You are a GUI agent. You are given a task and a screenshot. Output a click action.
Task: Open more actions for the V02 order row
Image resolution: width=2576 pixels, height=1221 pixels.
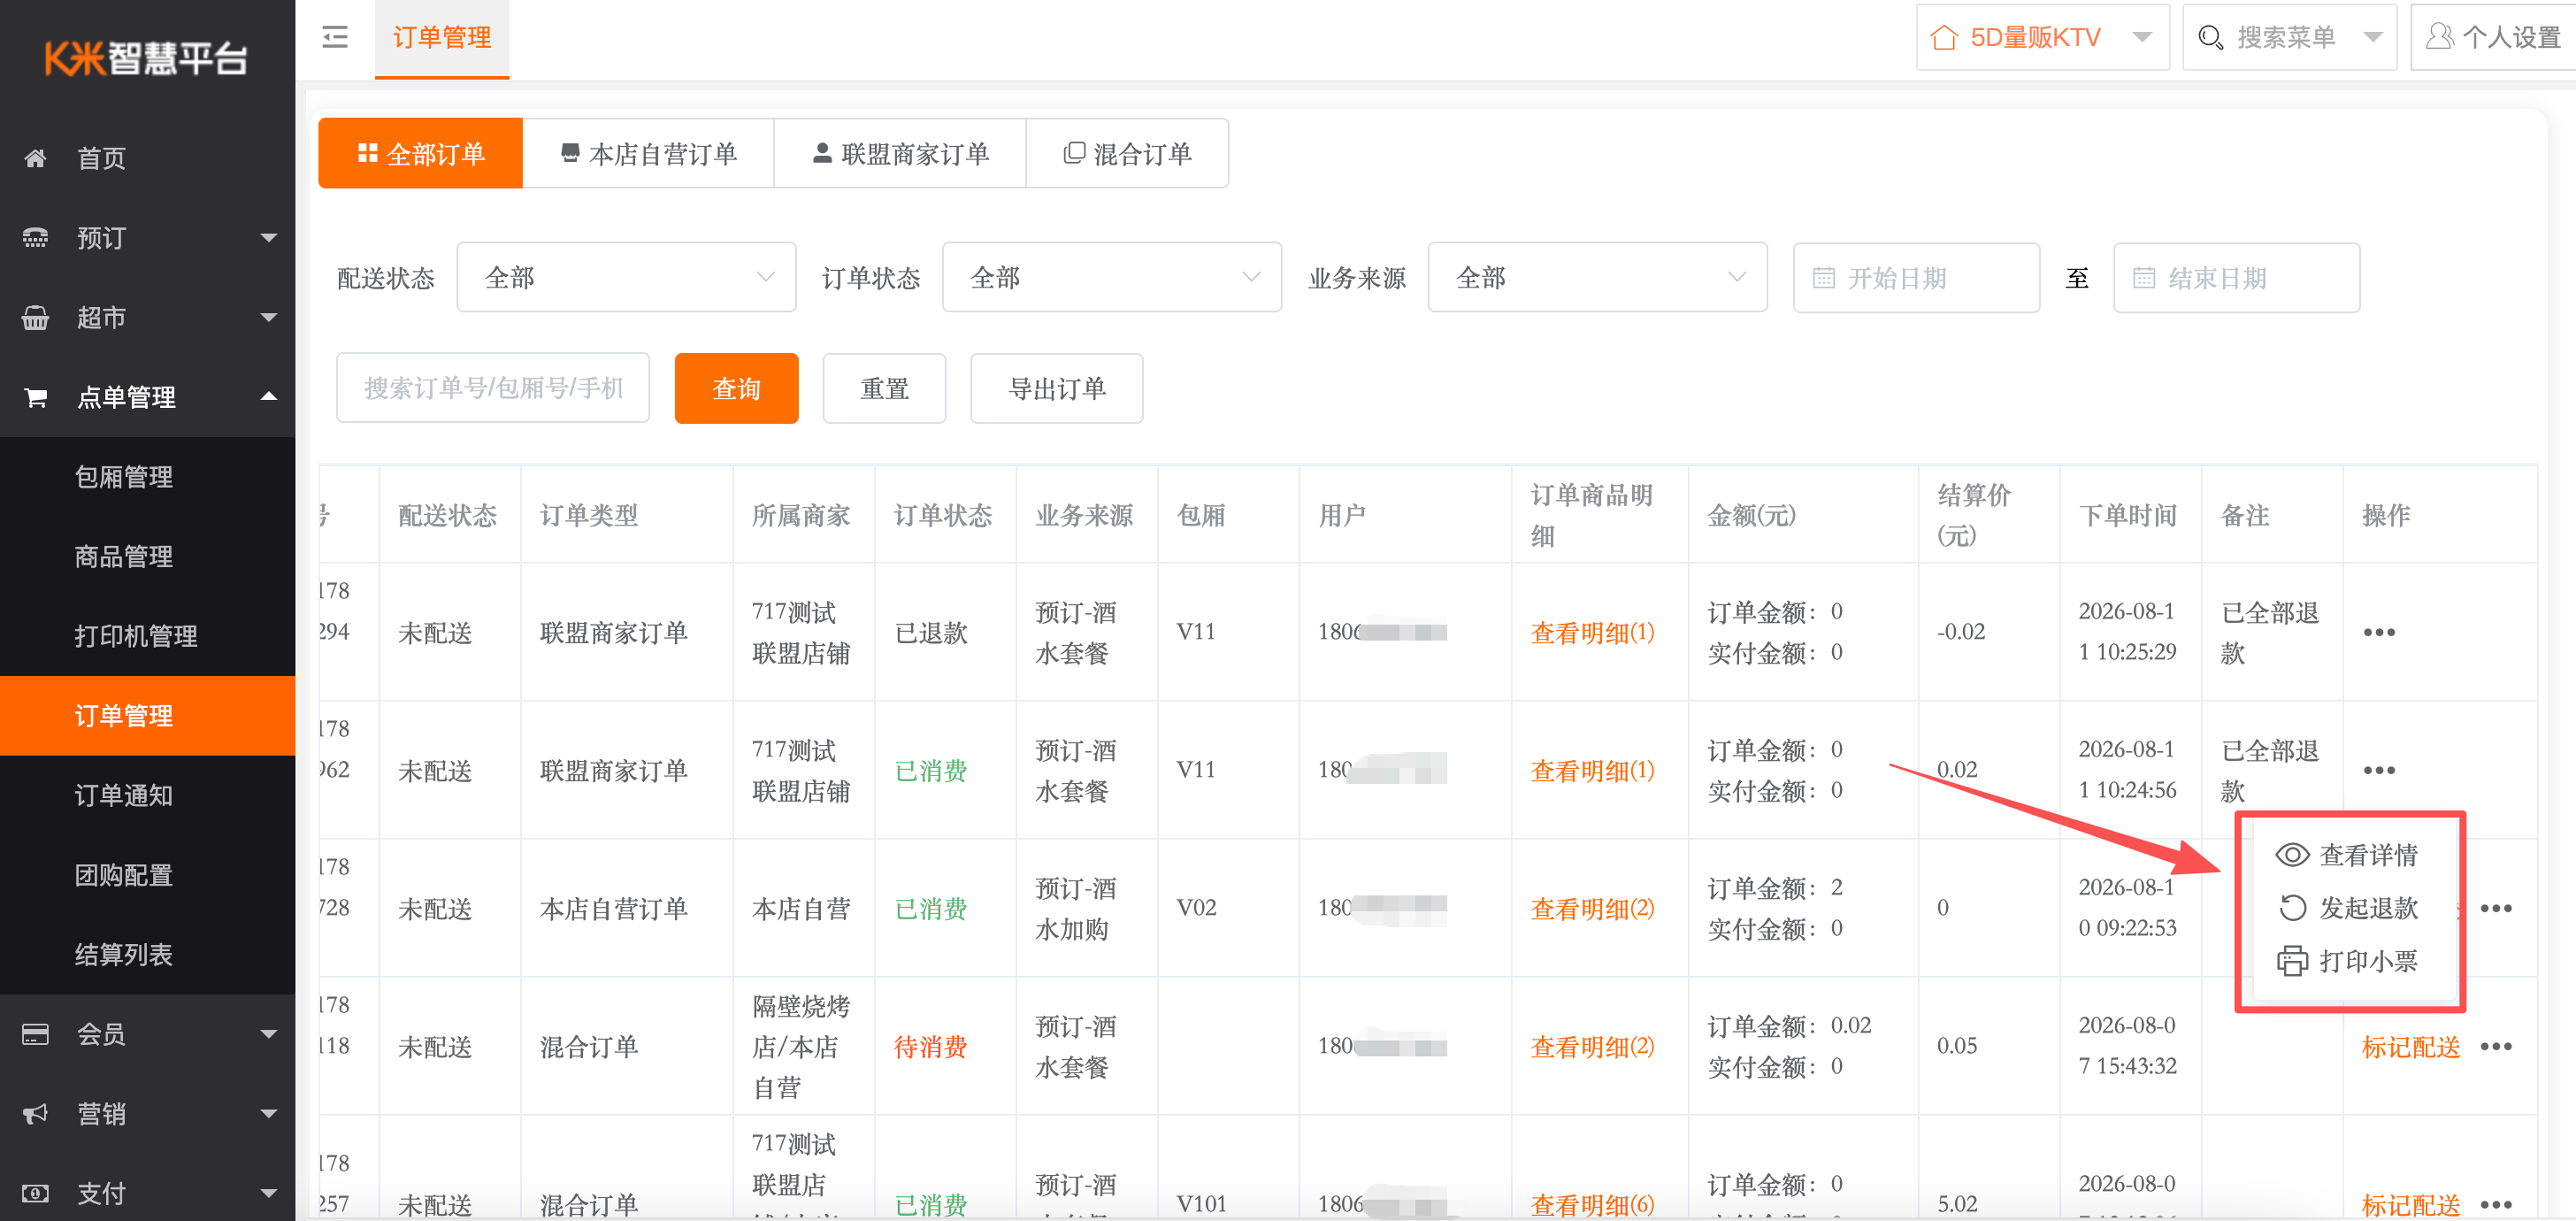point(2496,908)
